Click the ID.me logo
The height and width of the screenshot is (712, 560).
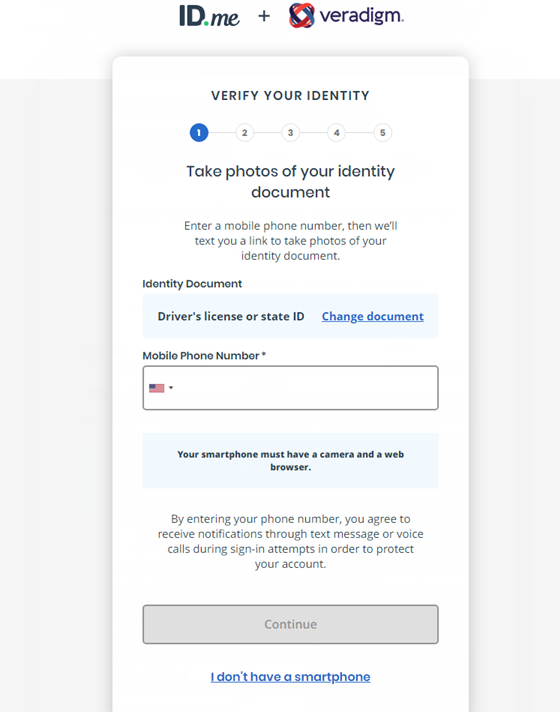(209, 16)
